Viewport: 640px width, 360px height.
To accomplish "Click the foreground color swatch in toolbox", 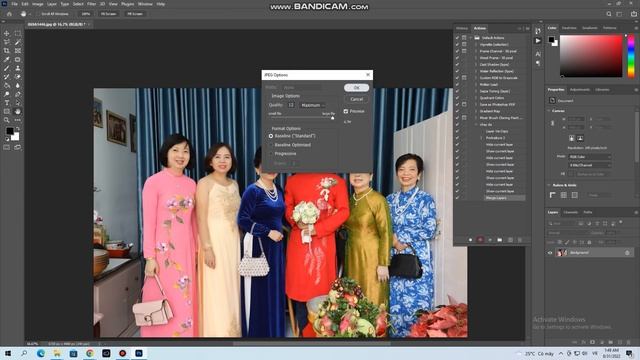I will tap(9, 131).
